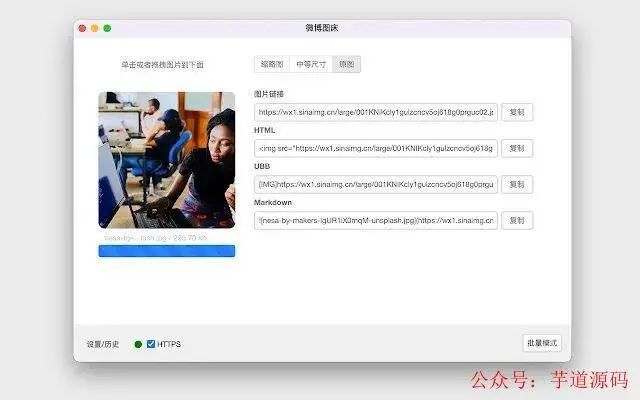Screen dimensions: 640x400
Task: Focus the HTML img src field
Action: (376, 148)
